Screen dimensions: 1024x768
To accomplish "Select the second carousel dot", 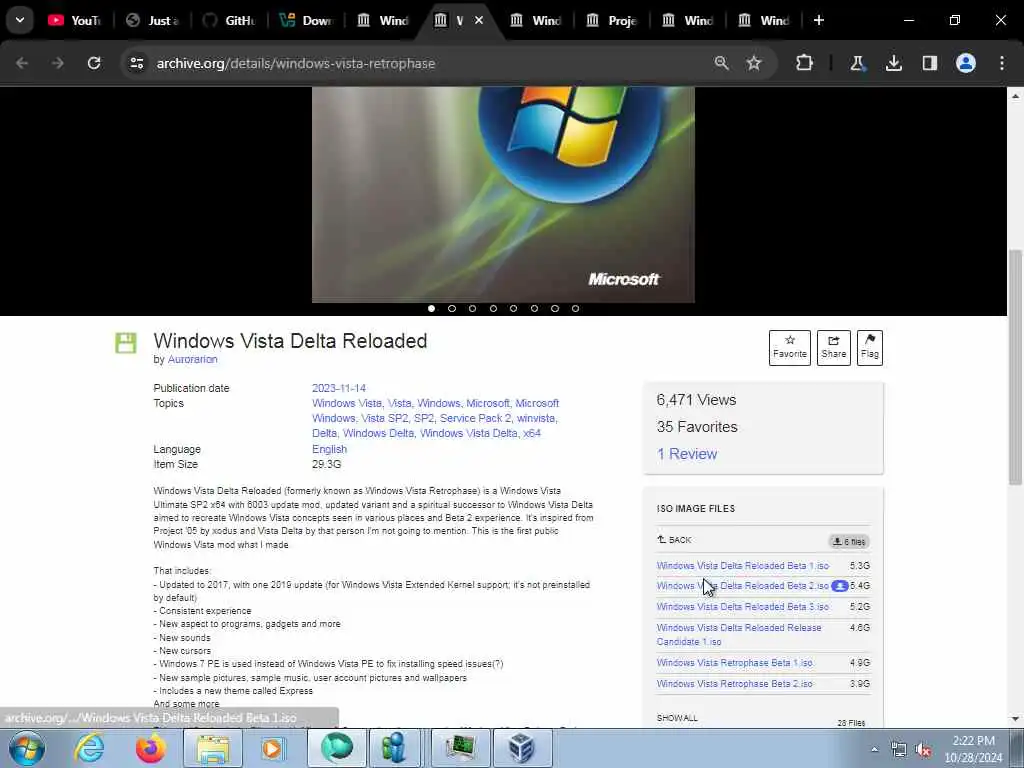I will [x=452, y=308].
